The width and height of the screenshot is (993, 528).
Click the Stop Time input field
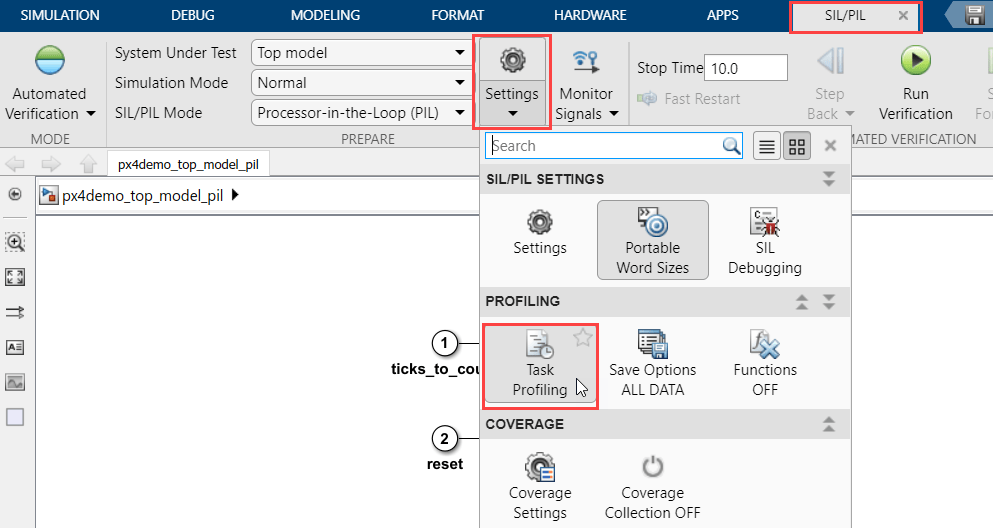pos(746,68)
